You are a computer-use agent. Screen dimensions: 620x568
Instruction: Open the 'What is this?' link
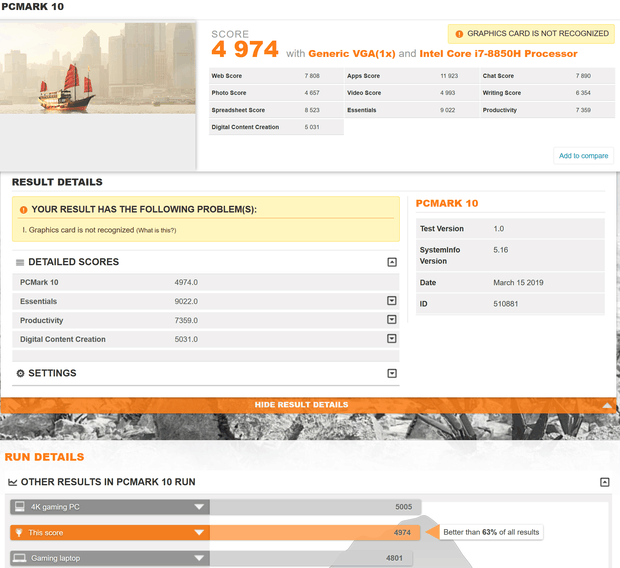coord(156,231)
